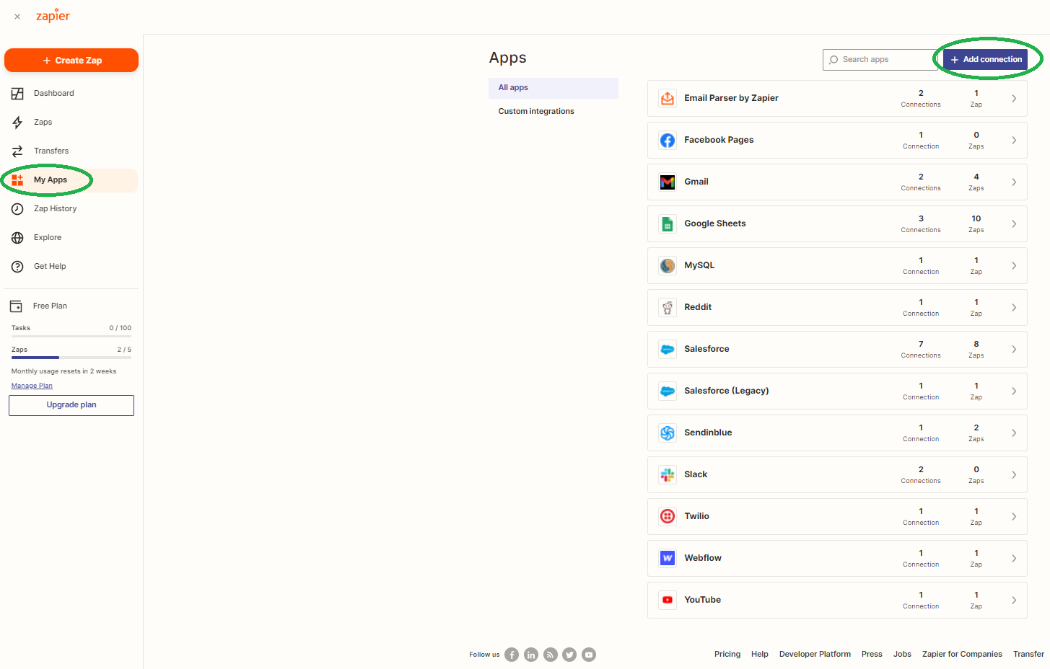The height and width of the screenshot is (669, 1050).
Task: Click the Webflow app icon
Action: click(667, 558)
